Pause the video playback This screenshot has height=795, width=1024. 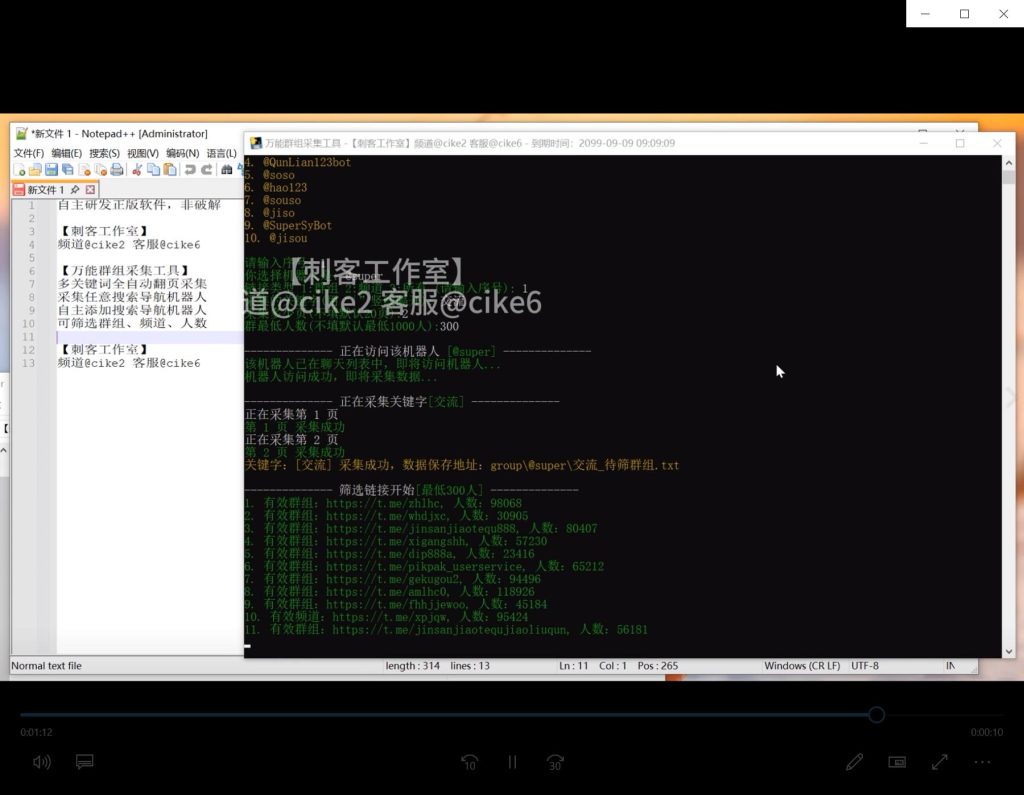pos(512,761)
